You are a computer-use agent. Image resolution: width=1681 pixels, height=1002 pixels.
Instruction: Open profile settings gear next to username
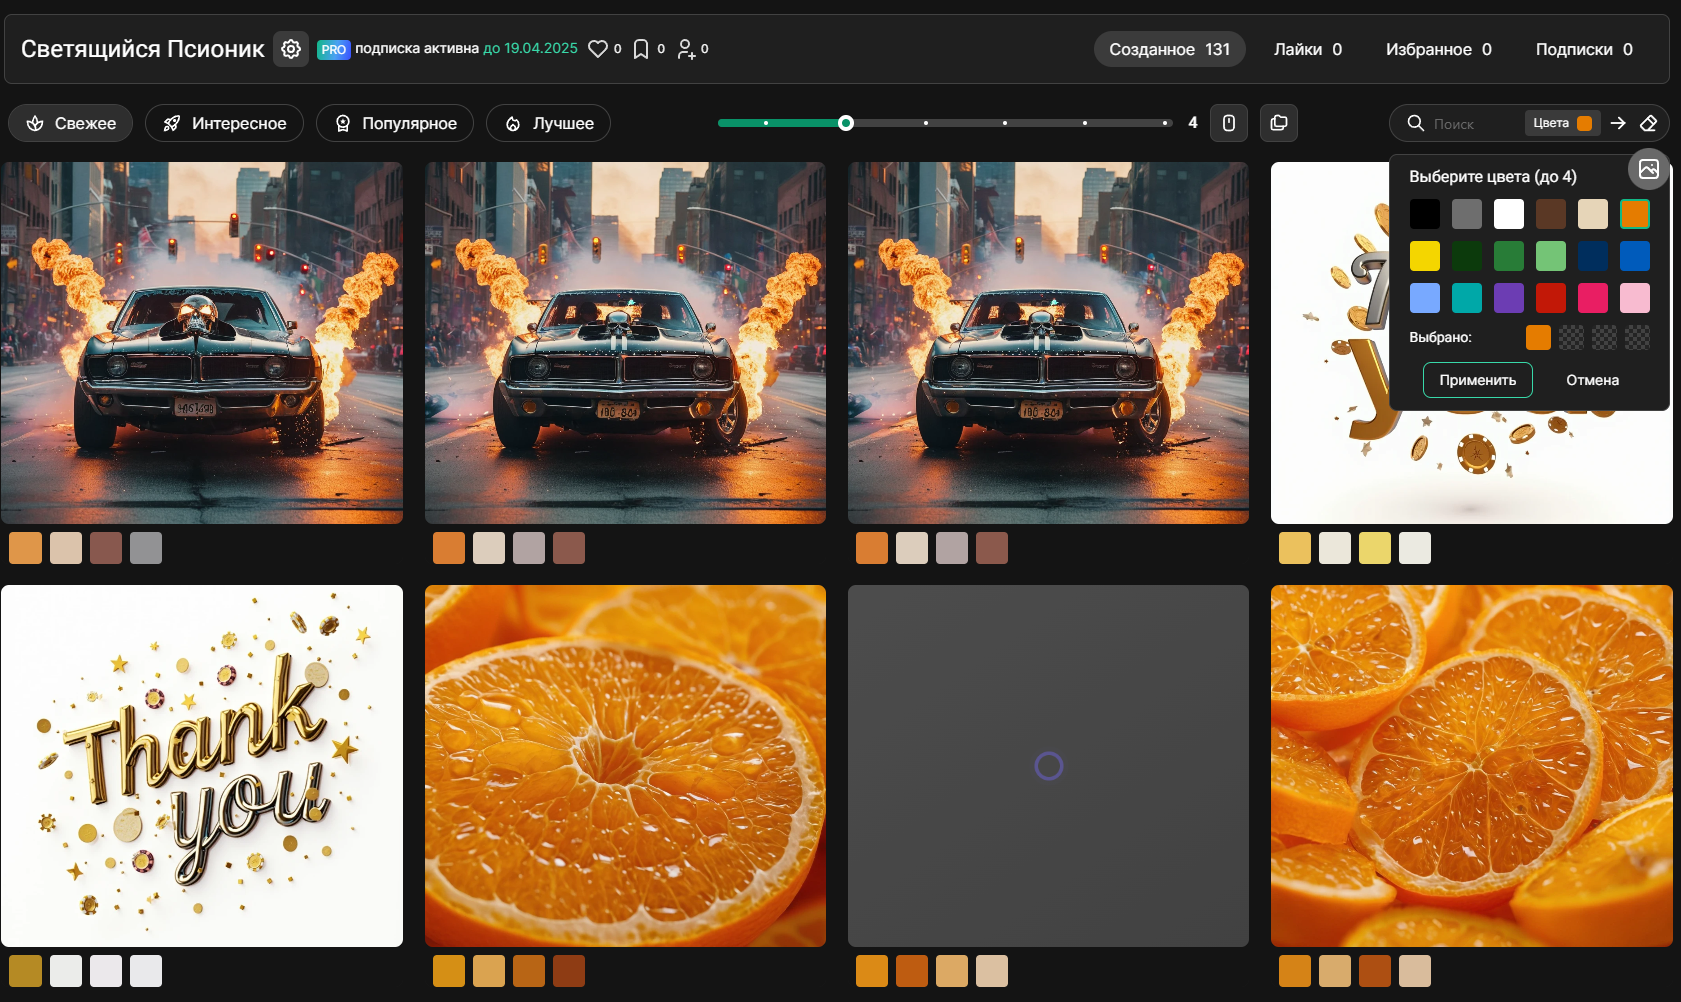291,49
